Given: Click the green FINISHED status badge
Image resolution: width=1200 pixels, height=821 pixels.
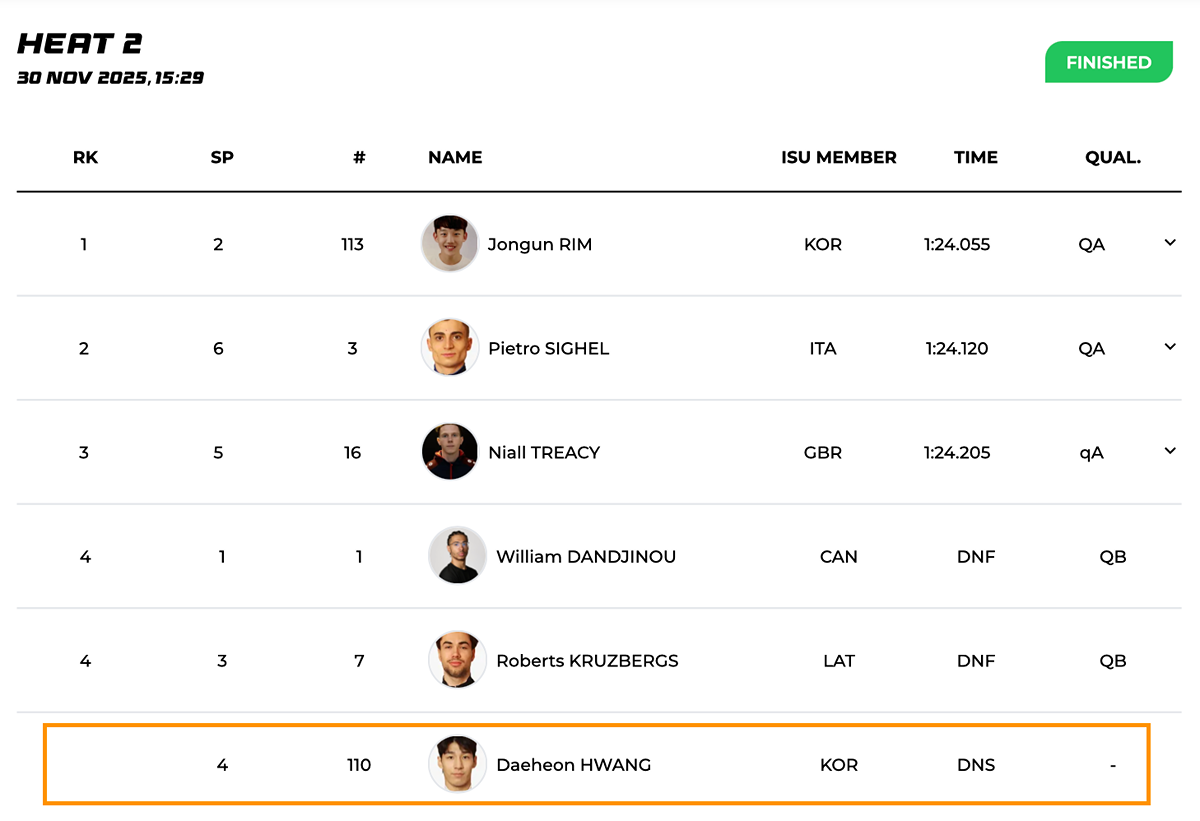Looking at the screenshot, I should pyautogui.click(x=1108, y=62).
